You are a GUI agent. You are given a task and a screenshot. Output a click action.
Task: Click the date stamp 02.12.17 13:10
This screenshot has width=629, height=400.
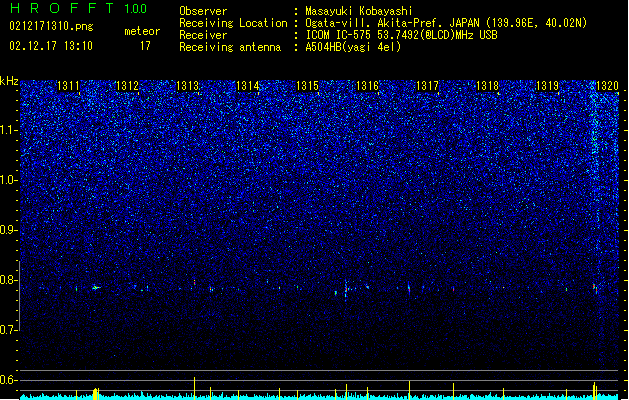[x=51, y=46]
